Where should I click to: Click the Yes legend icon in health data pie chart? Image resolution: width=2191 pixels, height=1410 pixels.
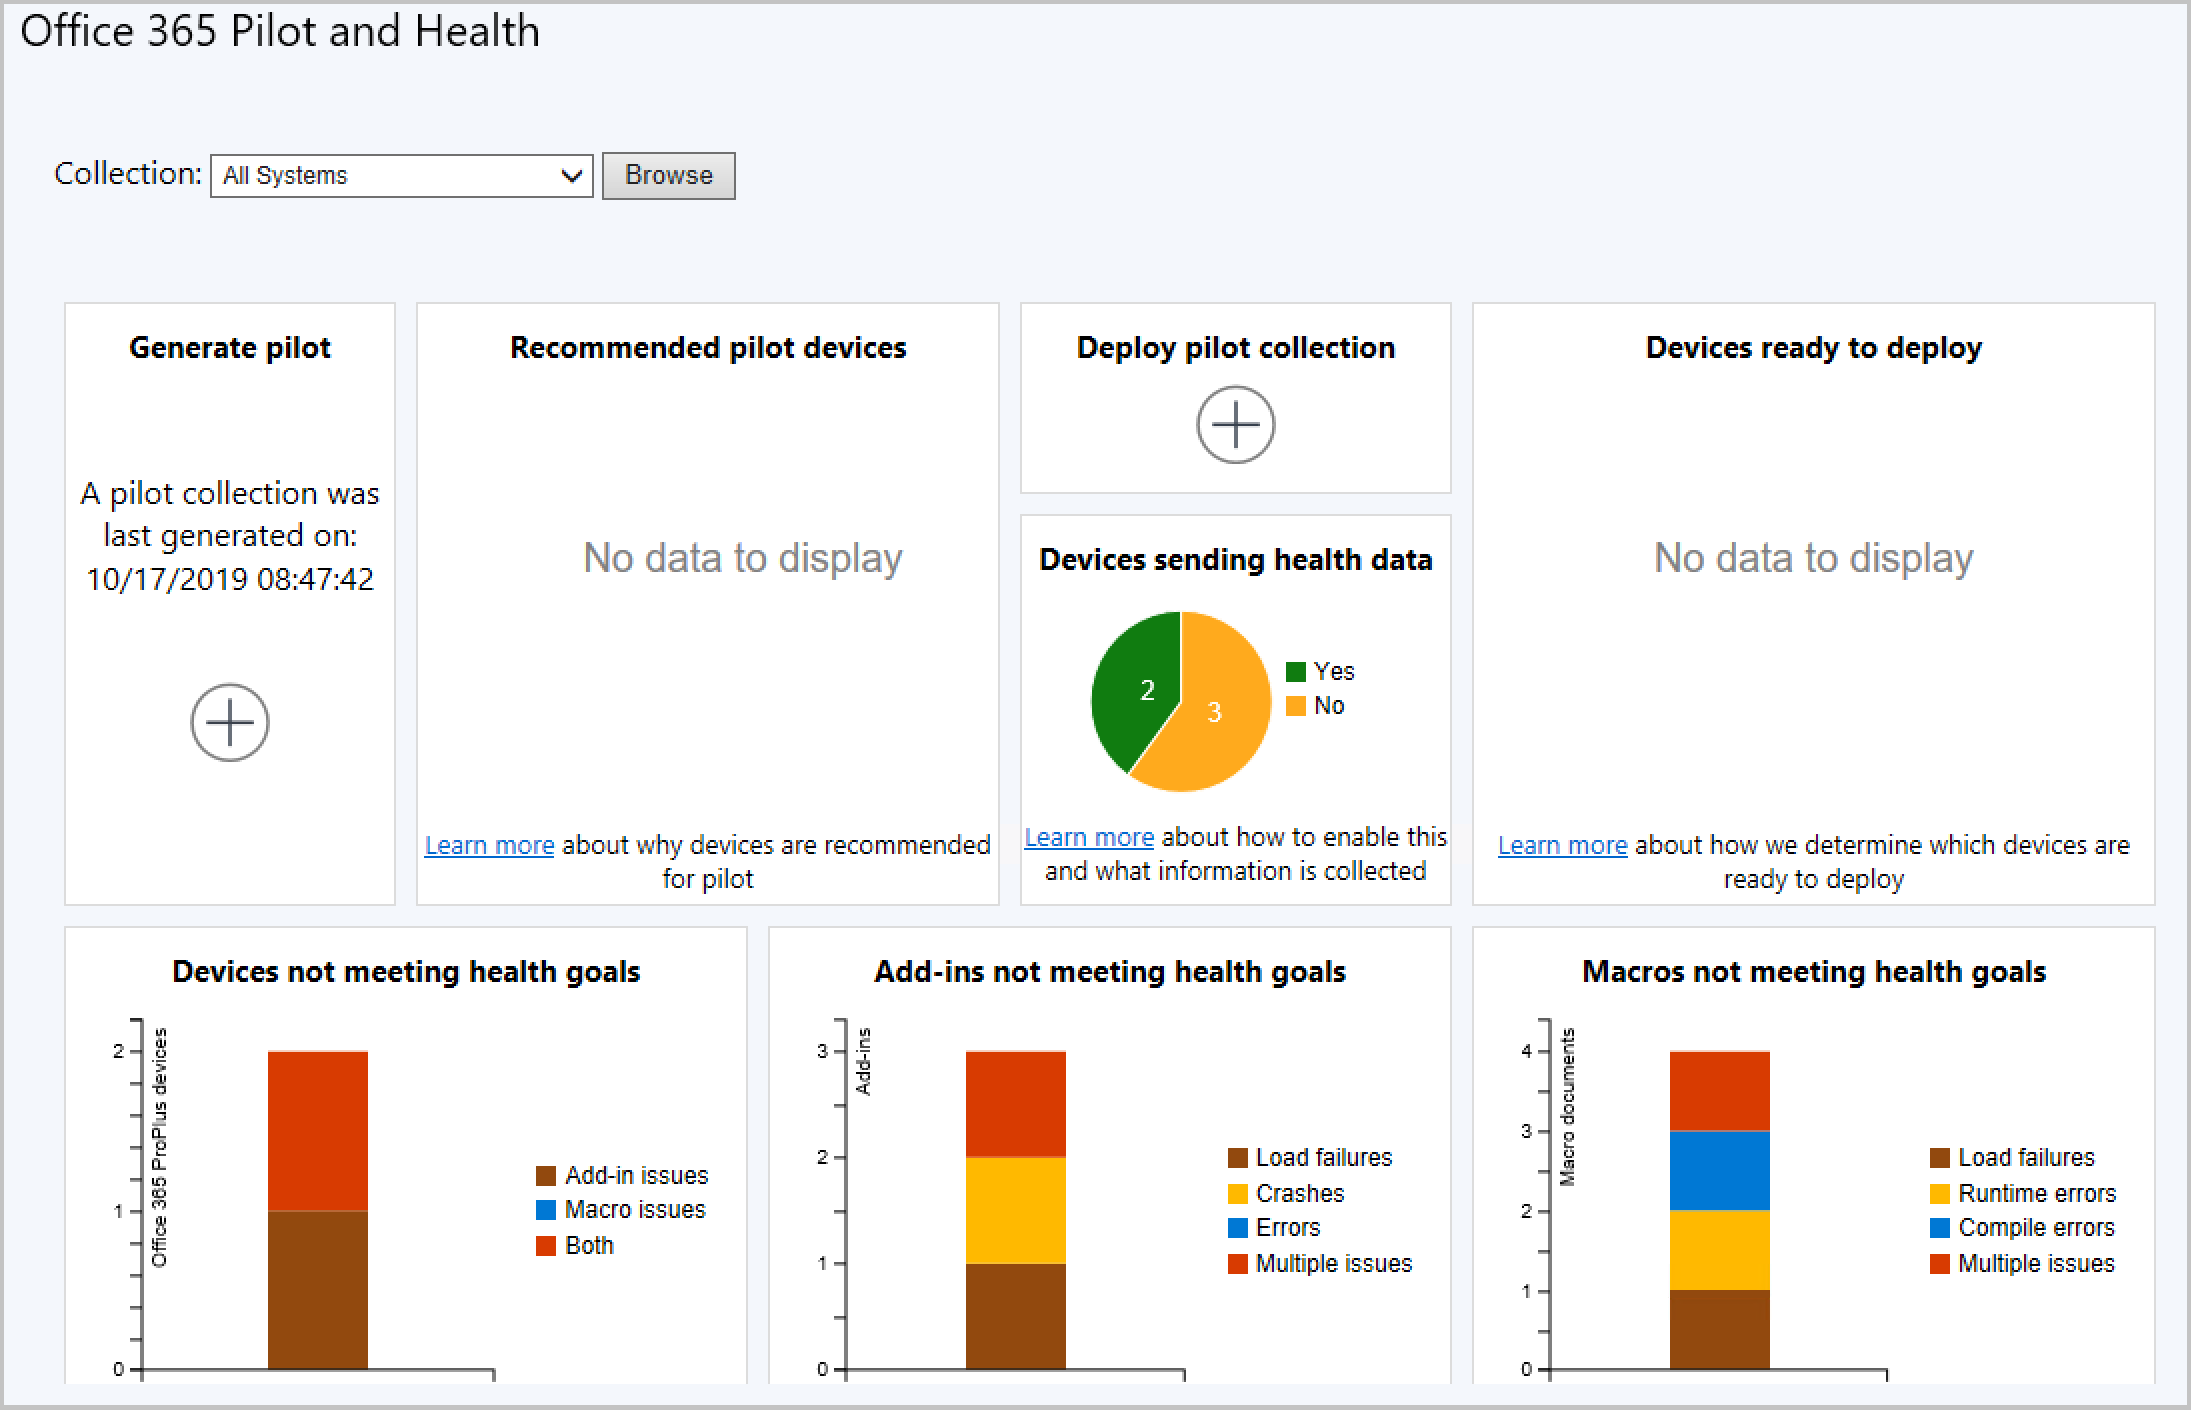point(1308,672)
